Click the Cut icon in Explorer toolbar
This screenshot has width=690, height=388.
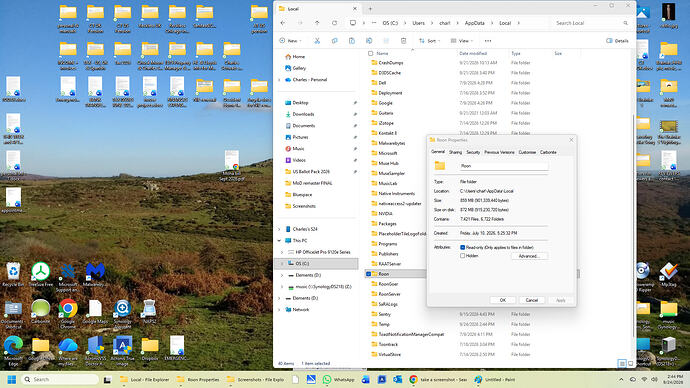point(317,41)
